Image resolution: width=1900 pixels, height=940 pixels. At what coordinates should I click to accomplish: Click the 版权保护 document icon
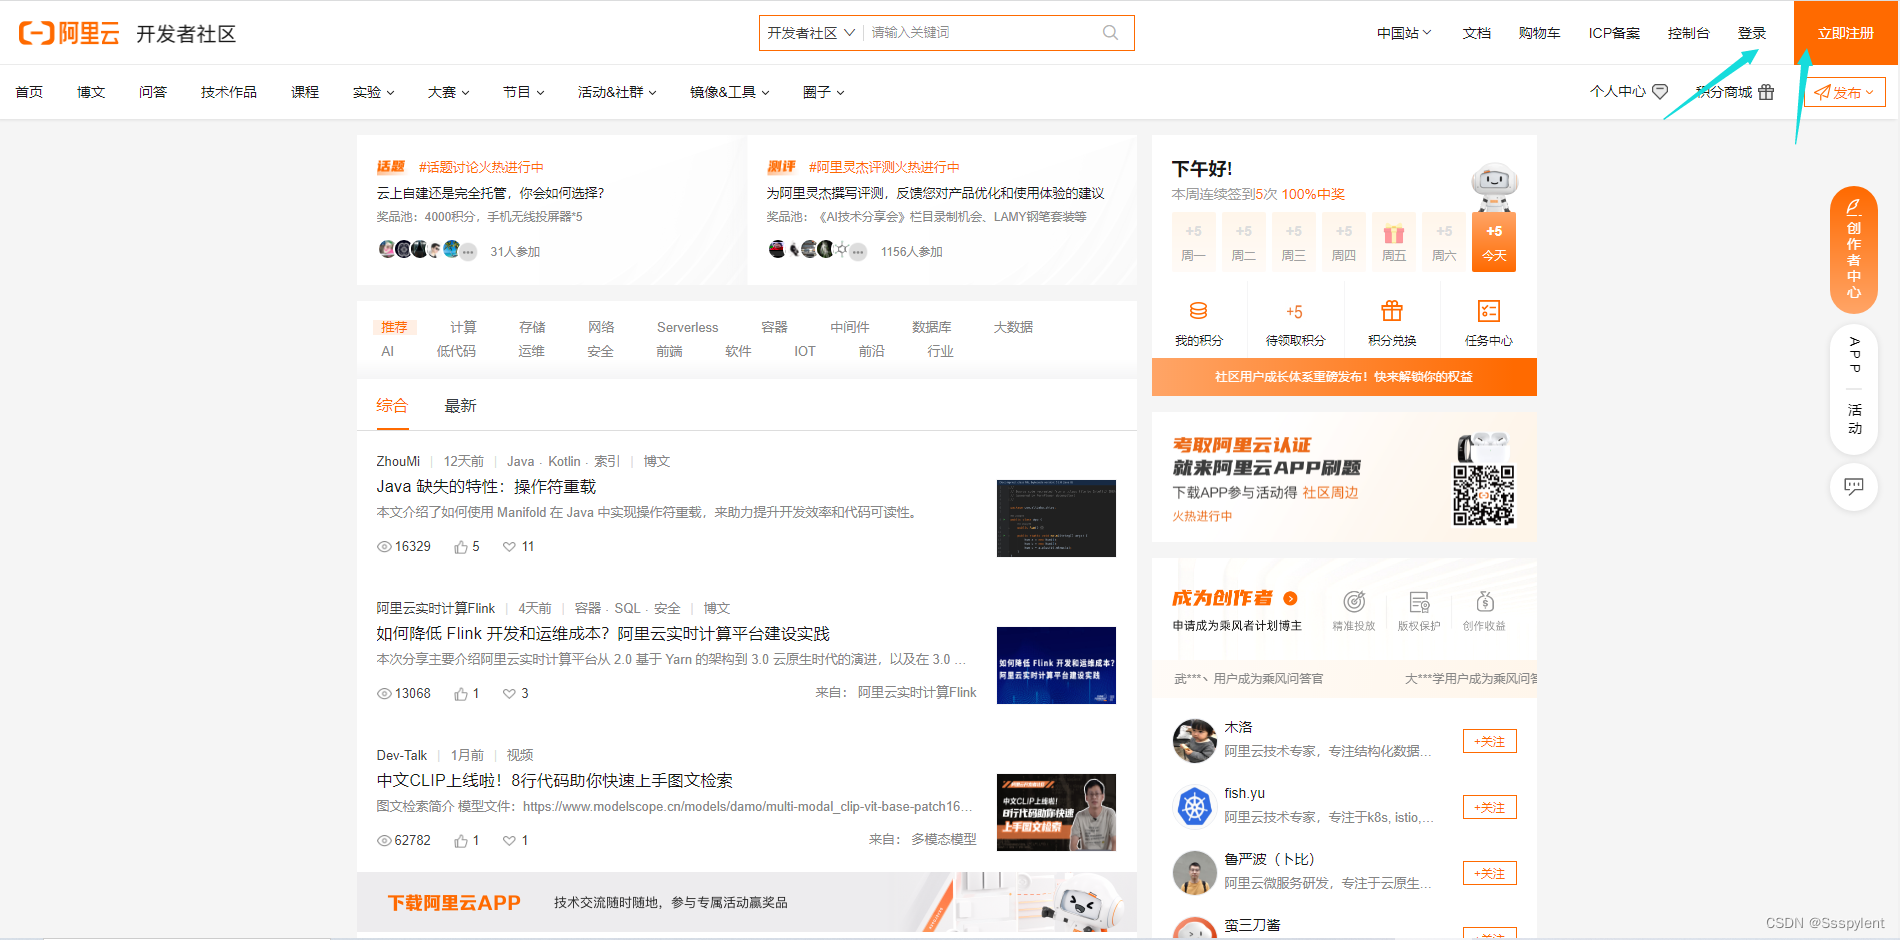pos(1419,601)
